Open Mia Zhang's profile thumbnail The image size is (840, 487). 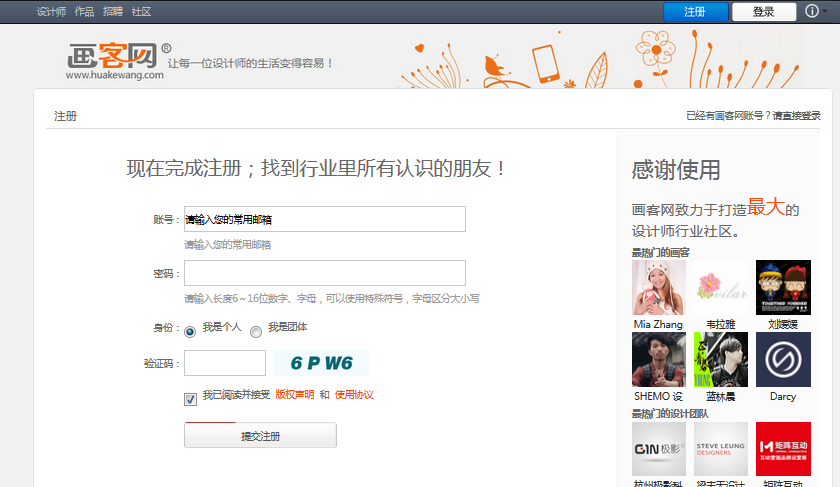[x=659, y=288]
